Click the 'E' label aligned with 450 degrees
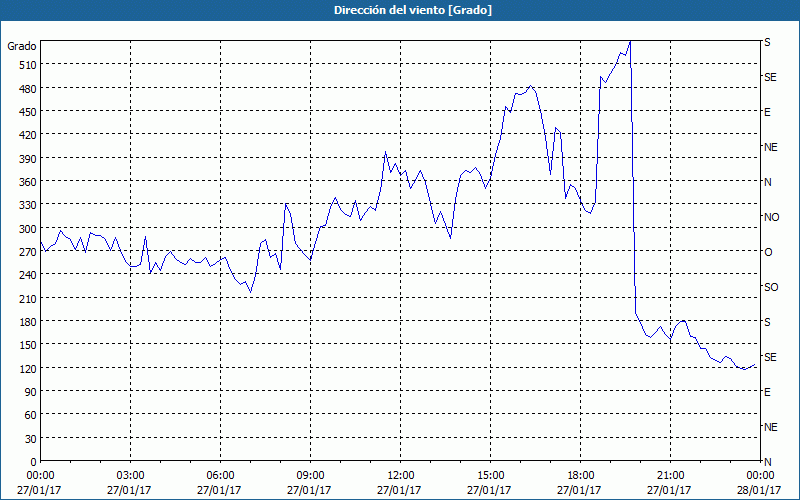The image size is (800, 500). click(x=767, y=112)
